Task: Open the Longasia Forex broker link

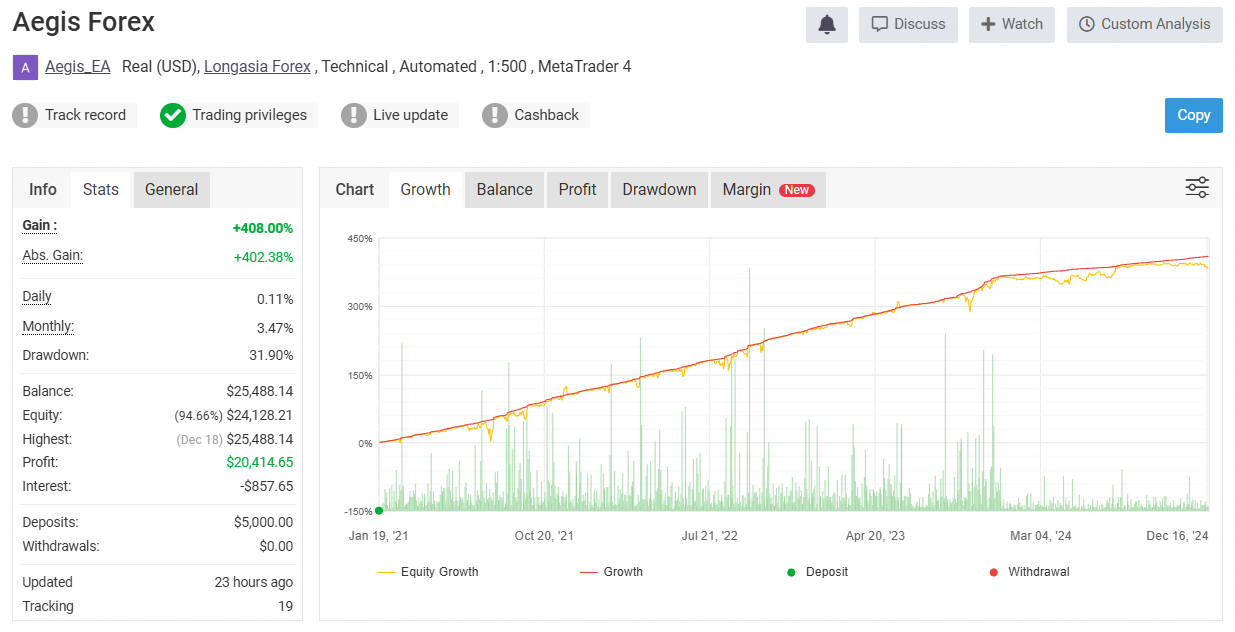Action: point(257,67)
